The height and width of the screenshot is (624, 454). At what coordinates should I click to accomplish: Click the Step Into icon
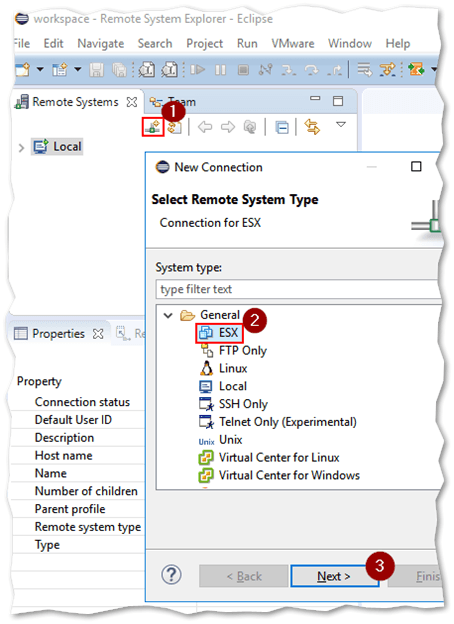pyautogui.click(x=288, y=70)
